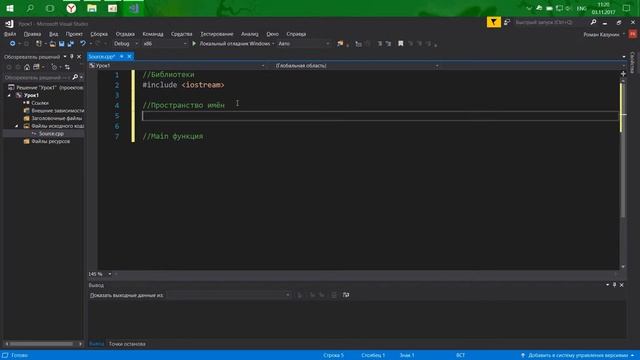The width and height of the screenshot is (640, 360).
Task: Open the Проект menu
Action: 74,34
